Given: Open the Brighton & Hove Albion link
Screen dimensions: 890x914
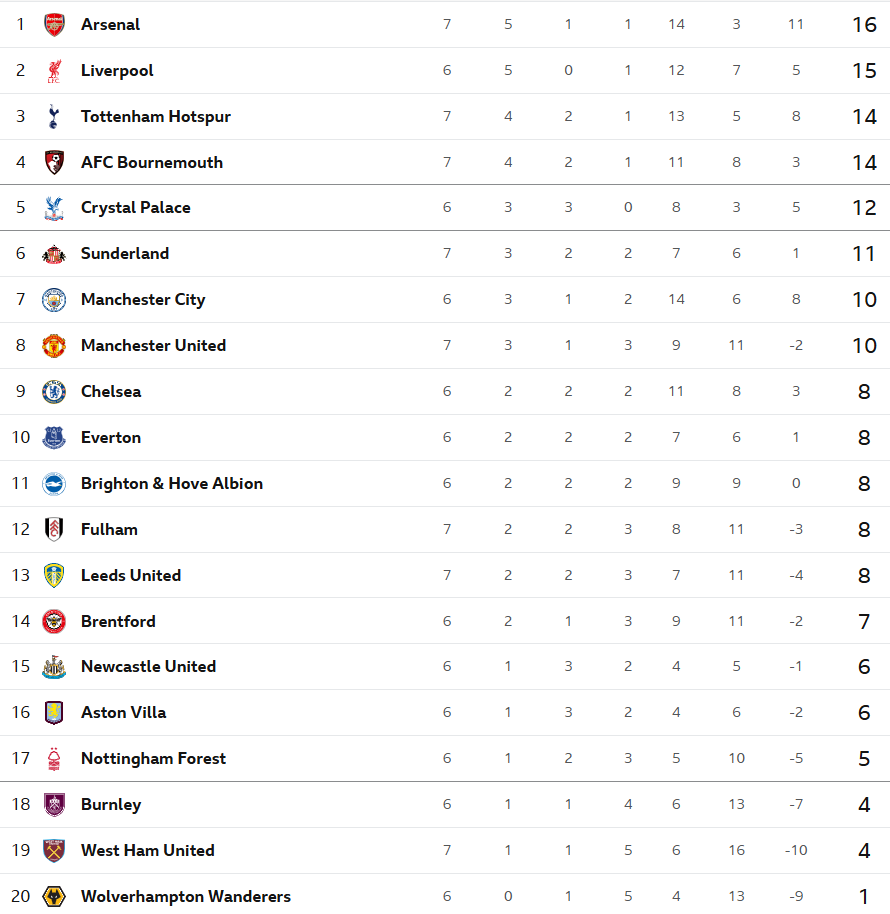Looking at the screenshot, I should pos(172,484).
